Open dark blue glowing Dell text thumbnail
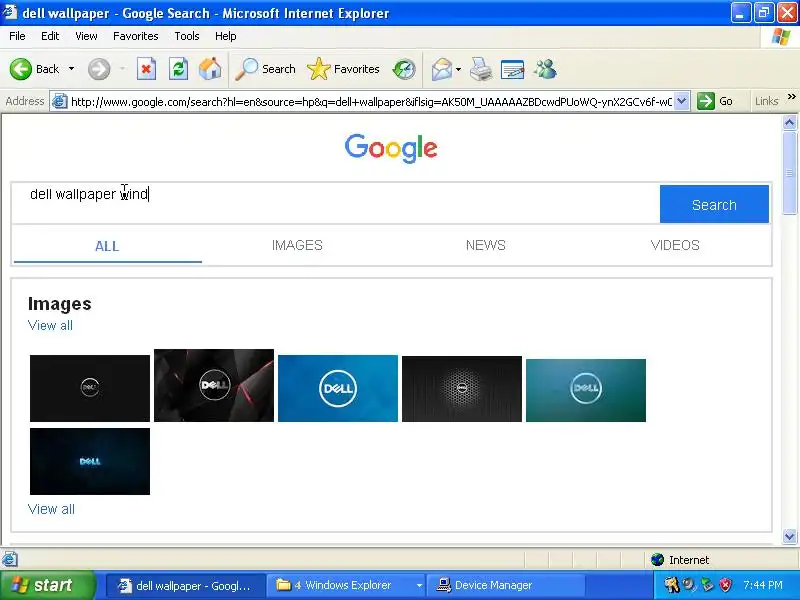Screen dimensions: 800x600 [x=90, y=461]
